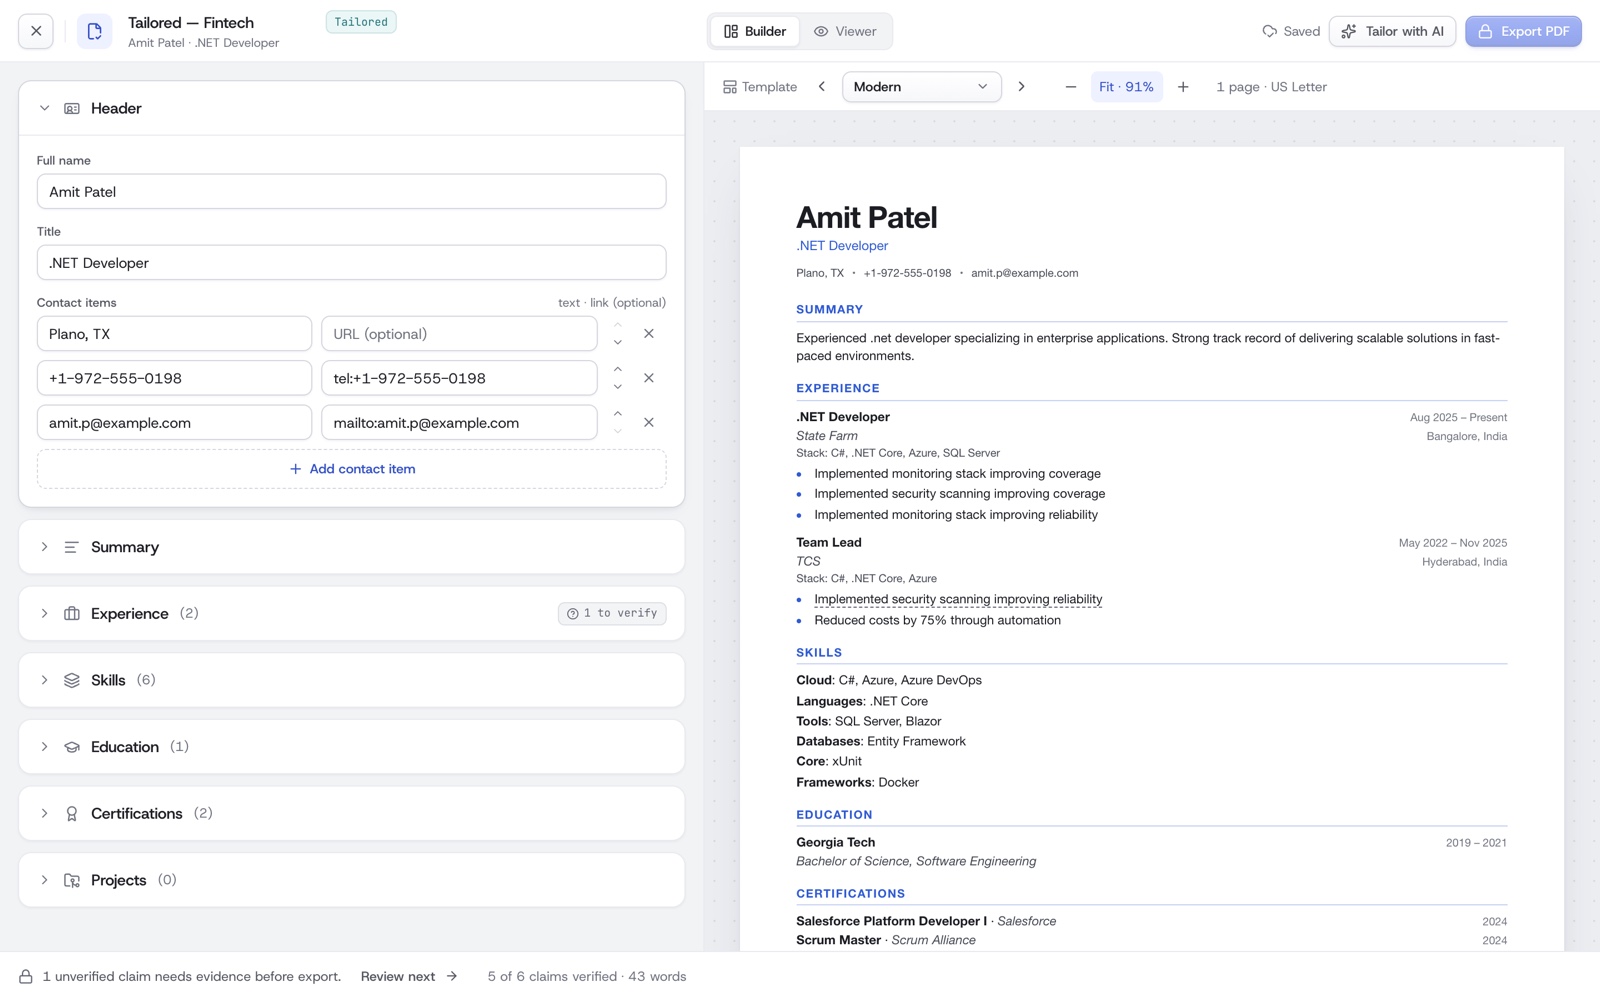Screen dimensions: 1600x1000
Task: Click the mailto:amit.p@example.com link field
Action: [x=459, y=423]
